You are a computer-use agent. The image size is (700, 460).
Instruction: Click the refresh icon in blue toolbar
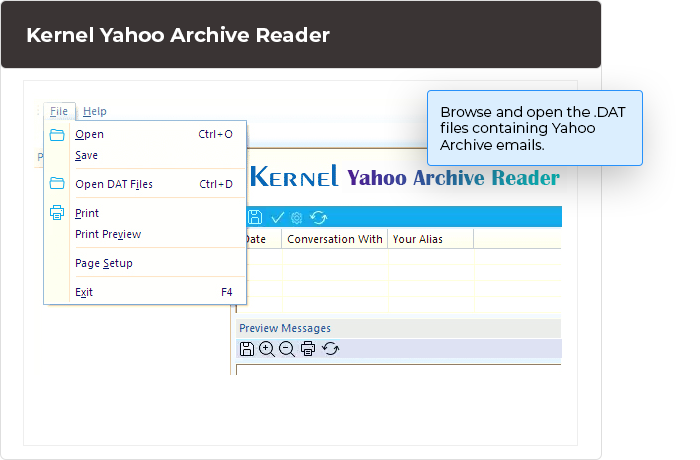pyautogui.click(x=318, y=217)
